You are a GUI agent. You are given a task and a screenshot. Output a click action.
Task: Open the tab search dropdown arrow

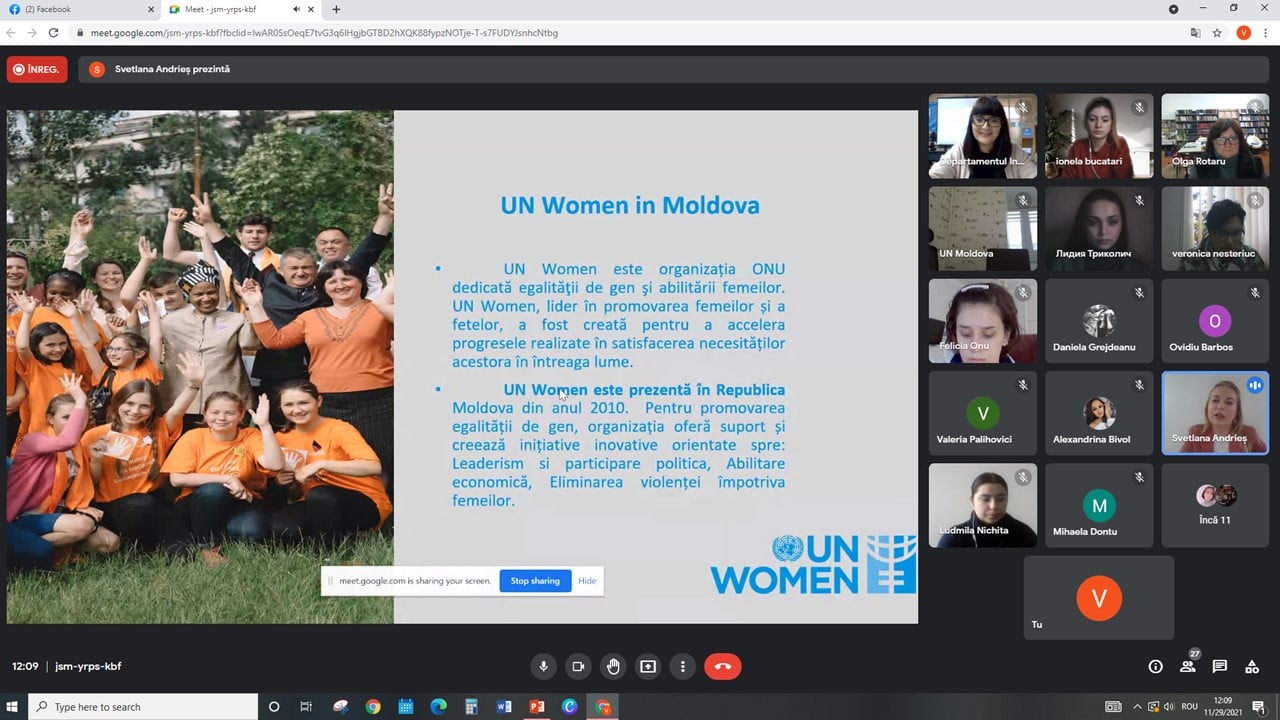click(x=1173, y=9)
